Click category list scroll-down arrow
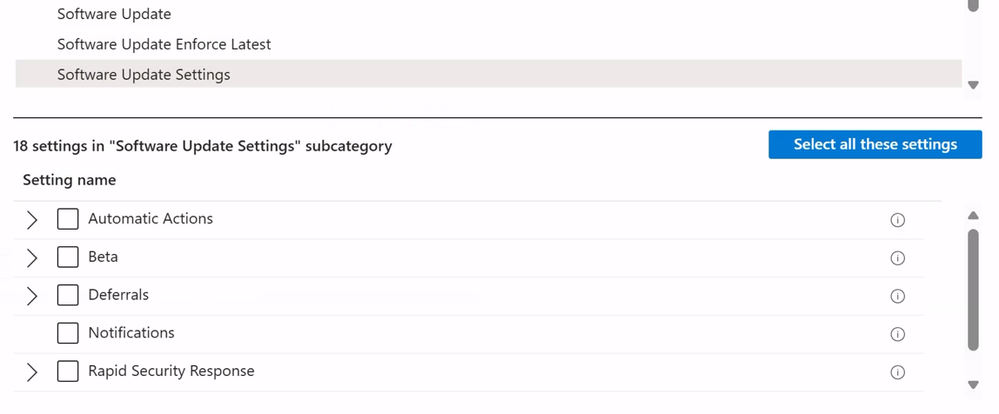 973,85
